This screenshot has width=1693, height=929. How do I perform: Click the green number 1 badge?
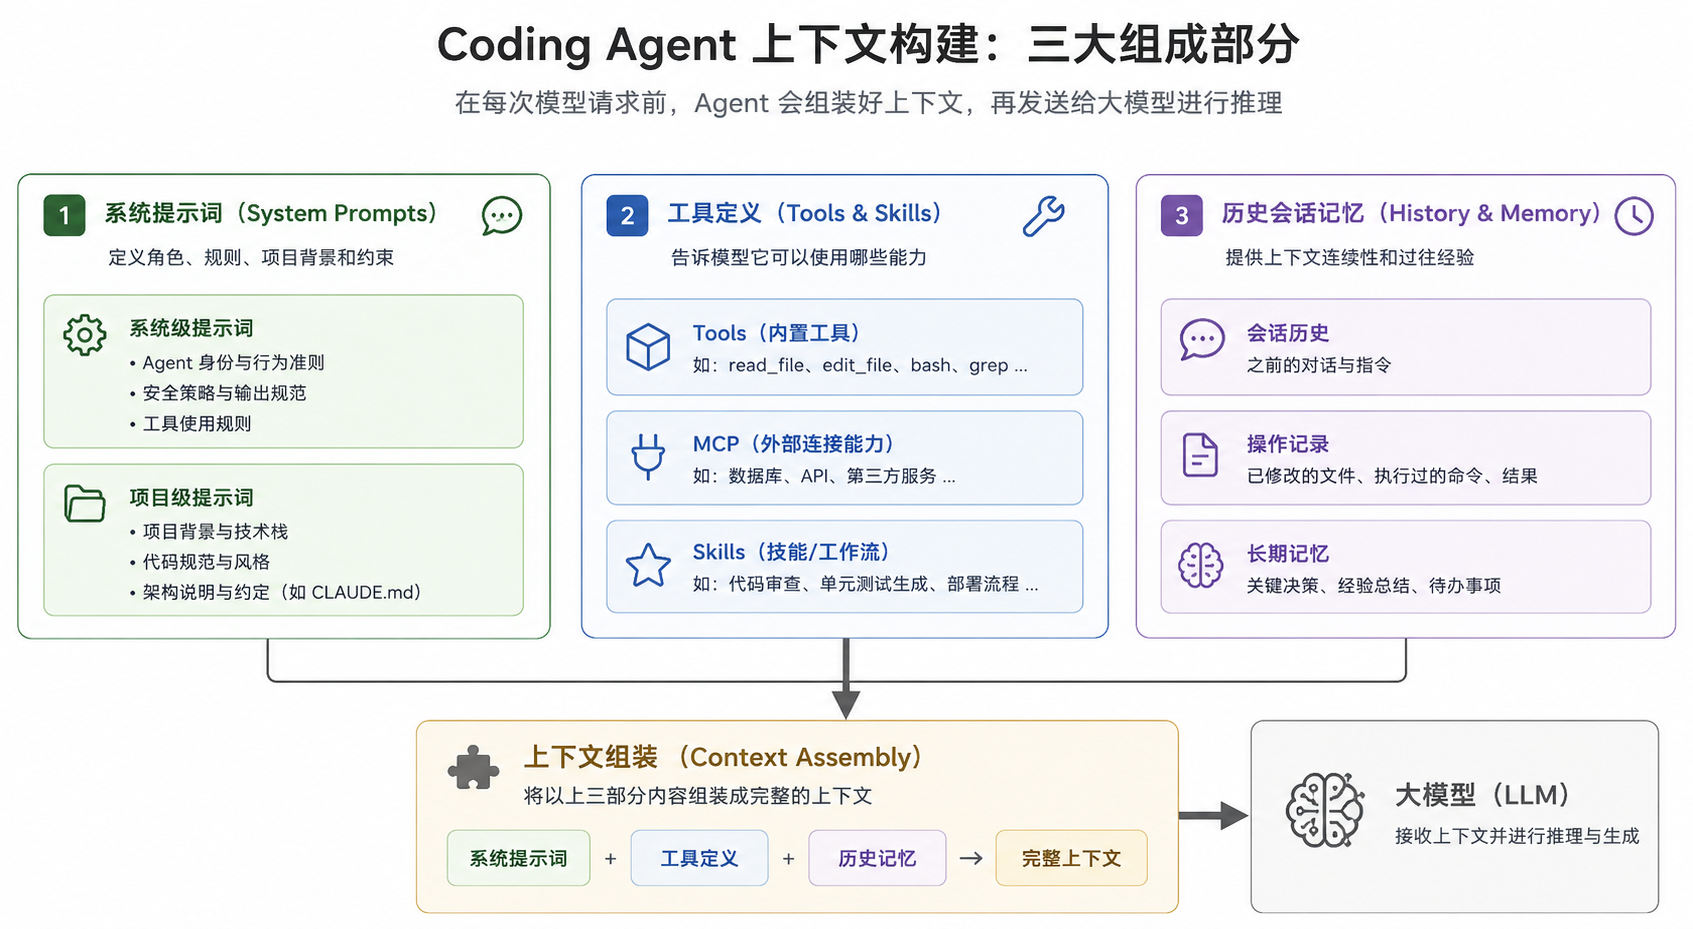point(64,215)
